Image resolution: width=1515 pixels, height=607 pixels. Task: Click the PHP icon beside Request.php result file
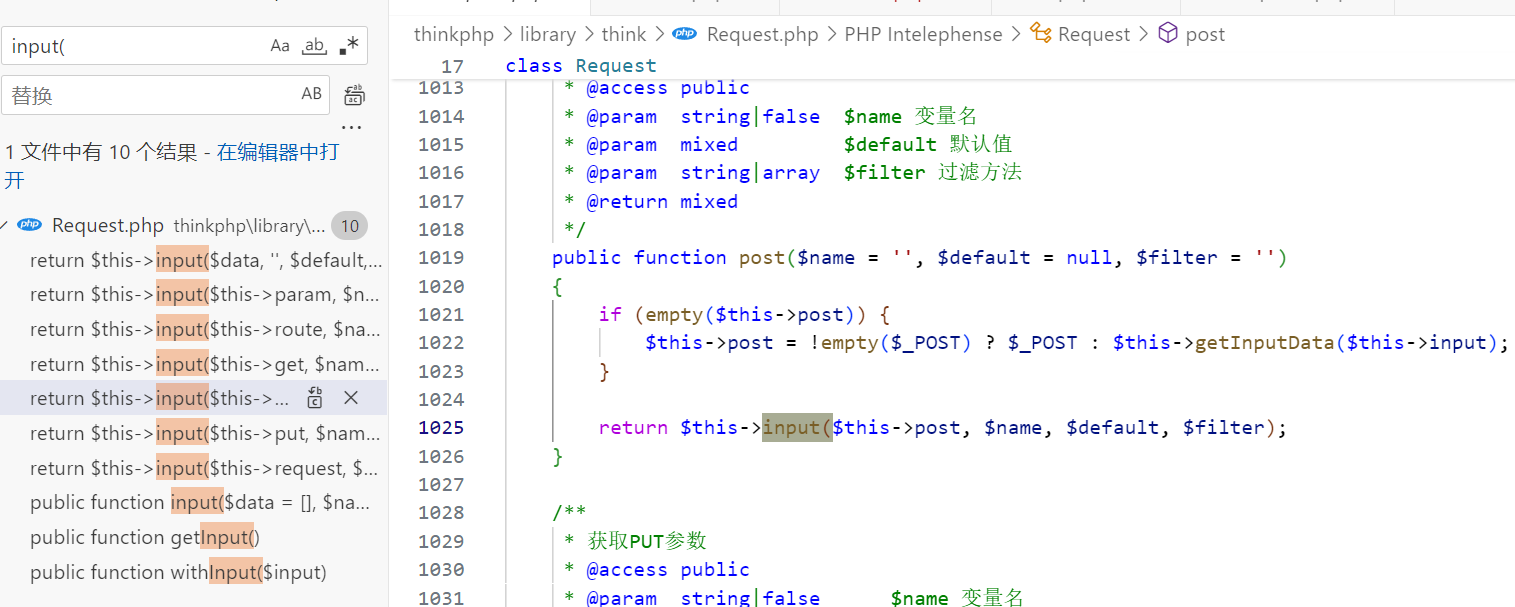pyautogui.click(x=30, y=225)
